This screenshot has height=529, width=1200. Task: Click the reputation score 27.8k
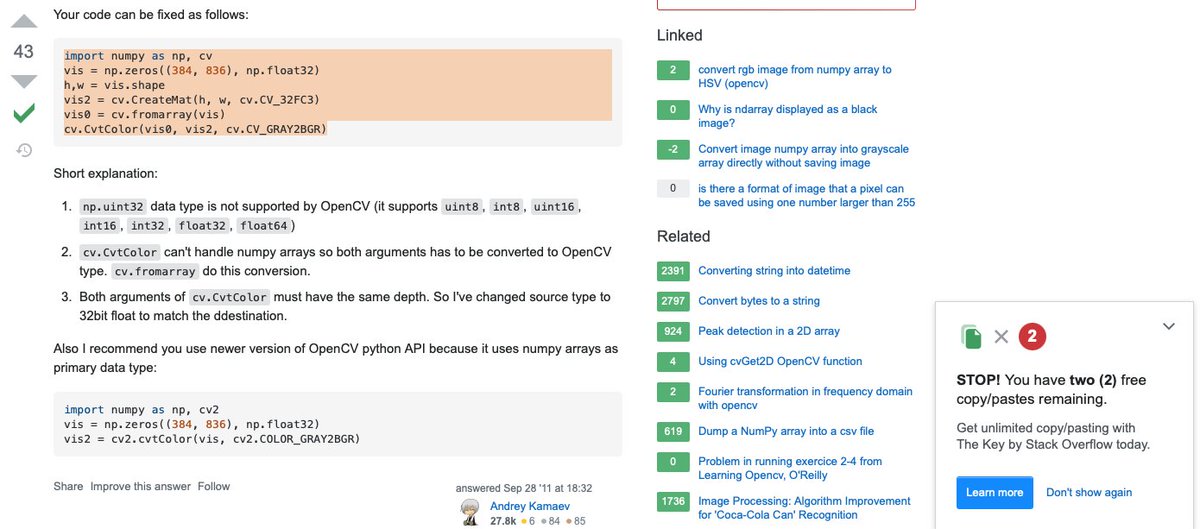tap(503, 521)
